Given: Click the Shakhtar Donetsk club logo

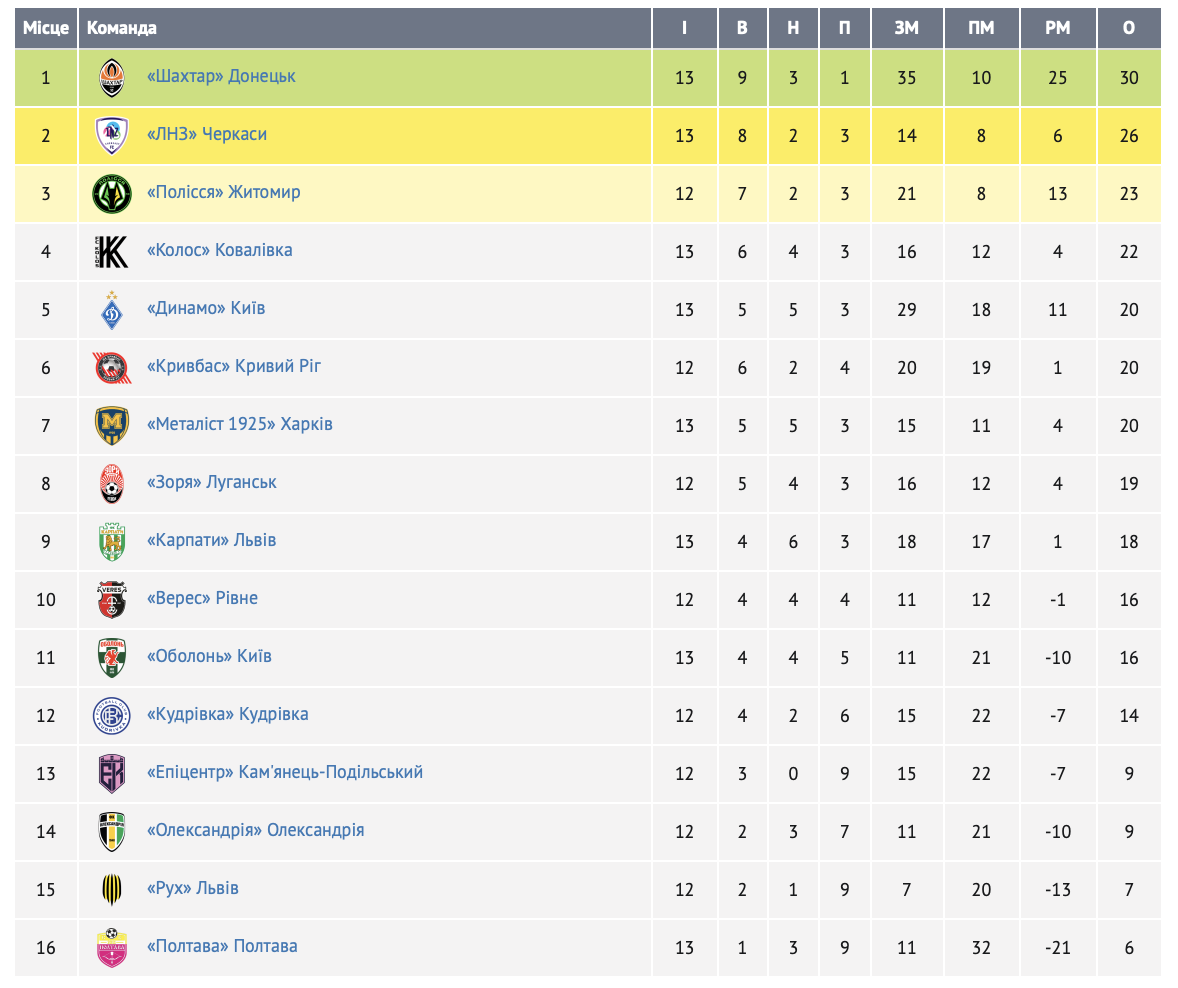Looking at the screenshot, I should tap(111, 77).
